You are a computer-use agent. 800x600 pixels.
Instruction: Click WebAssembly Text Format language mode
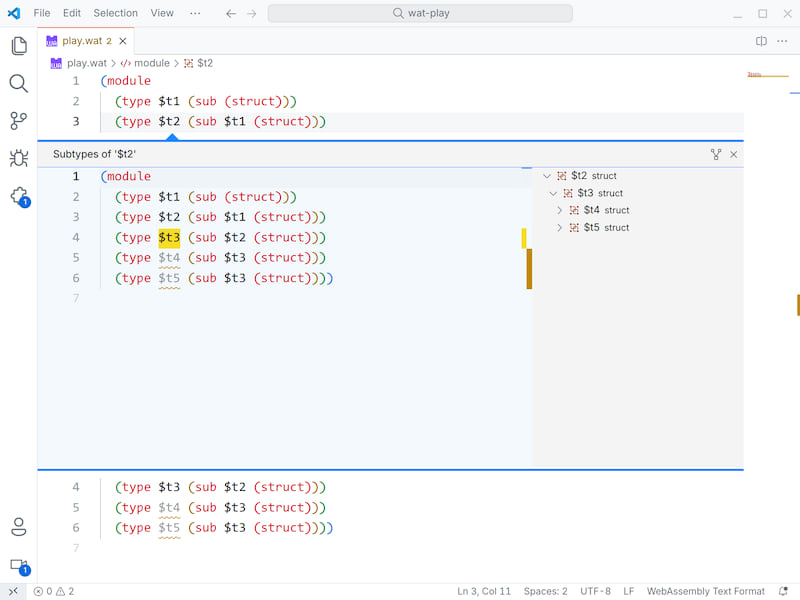pos(705,591)
